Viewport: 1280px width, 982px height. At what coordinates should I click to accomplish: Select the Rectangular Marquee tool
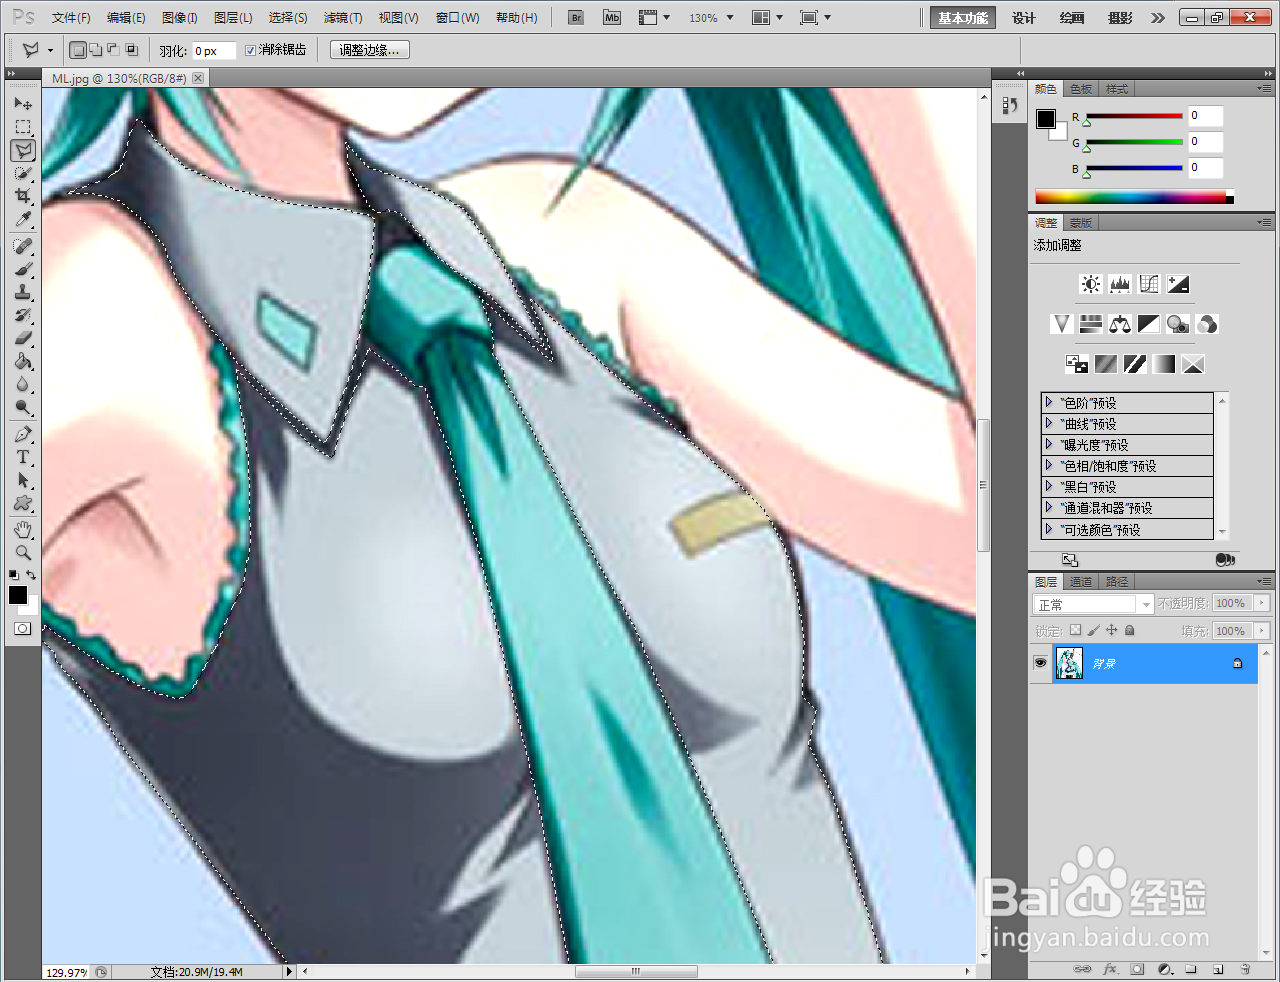coord(23,127)
